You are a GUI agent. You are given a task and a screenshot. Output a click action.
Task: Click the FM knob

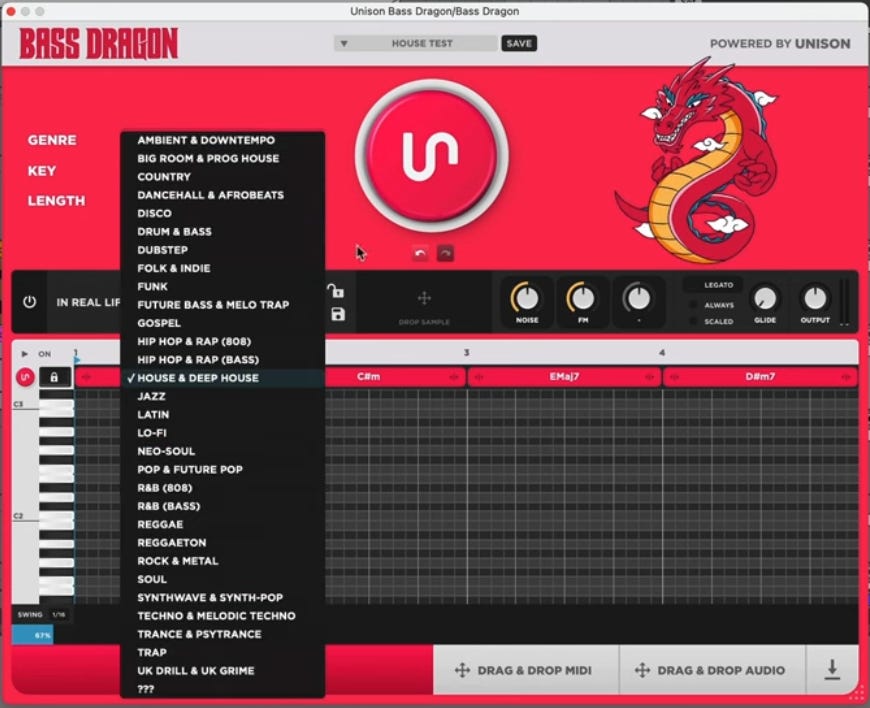coord(582,299)
